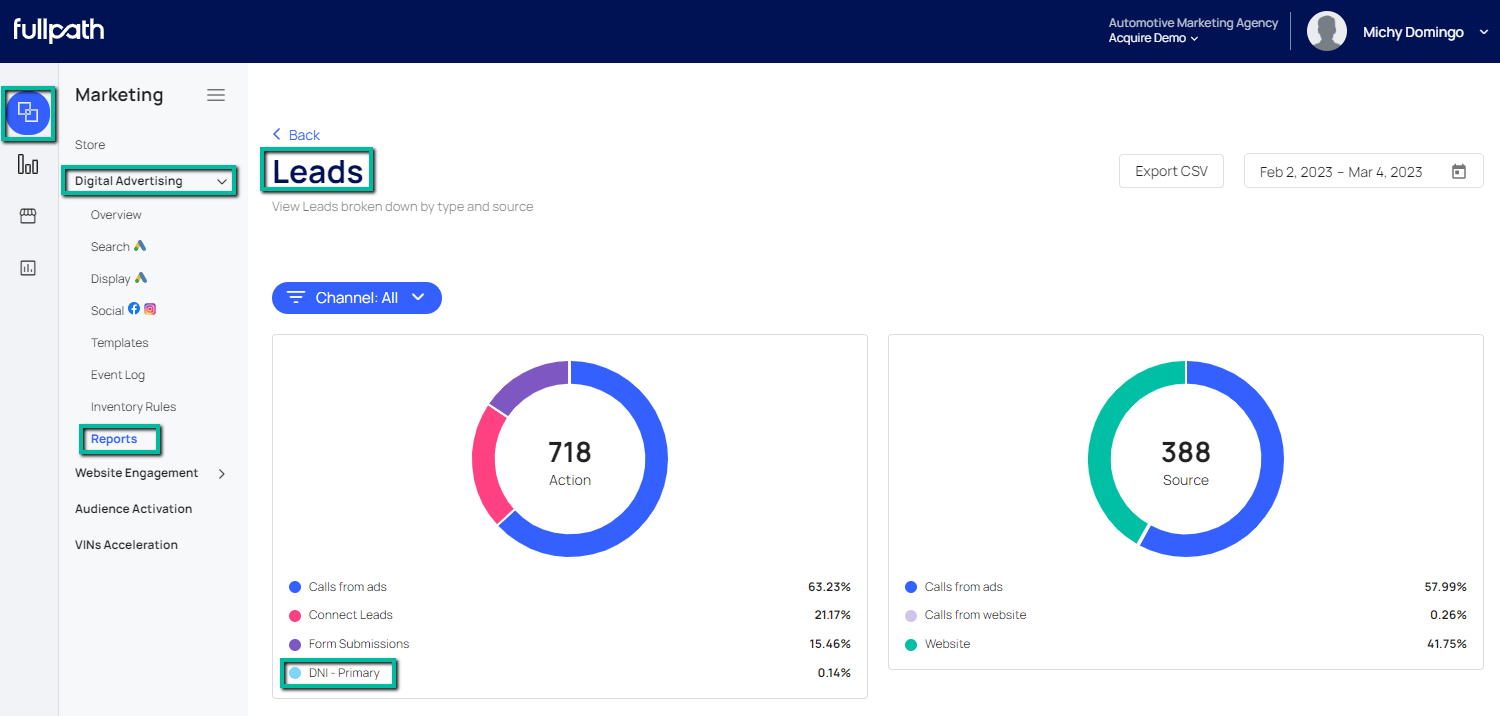Toggle the Connect Leads legend item
The image size is (1500, 716).
350,615
